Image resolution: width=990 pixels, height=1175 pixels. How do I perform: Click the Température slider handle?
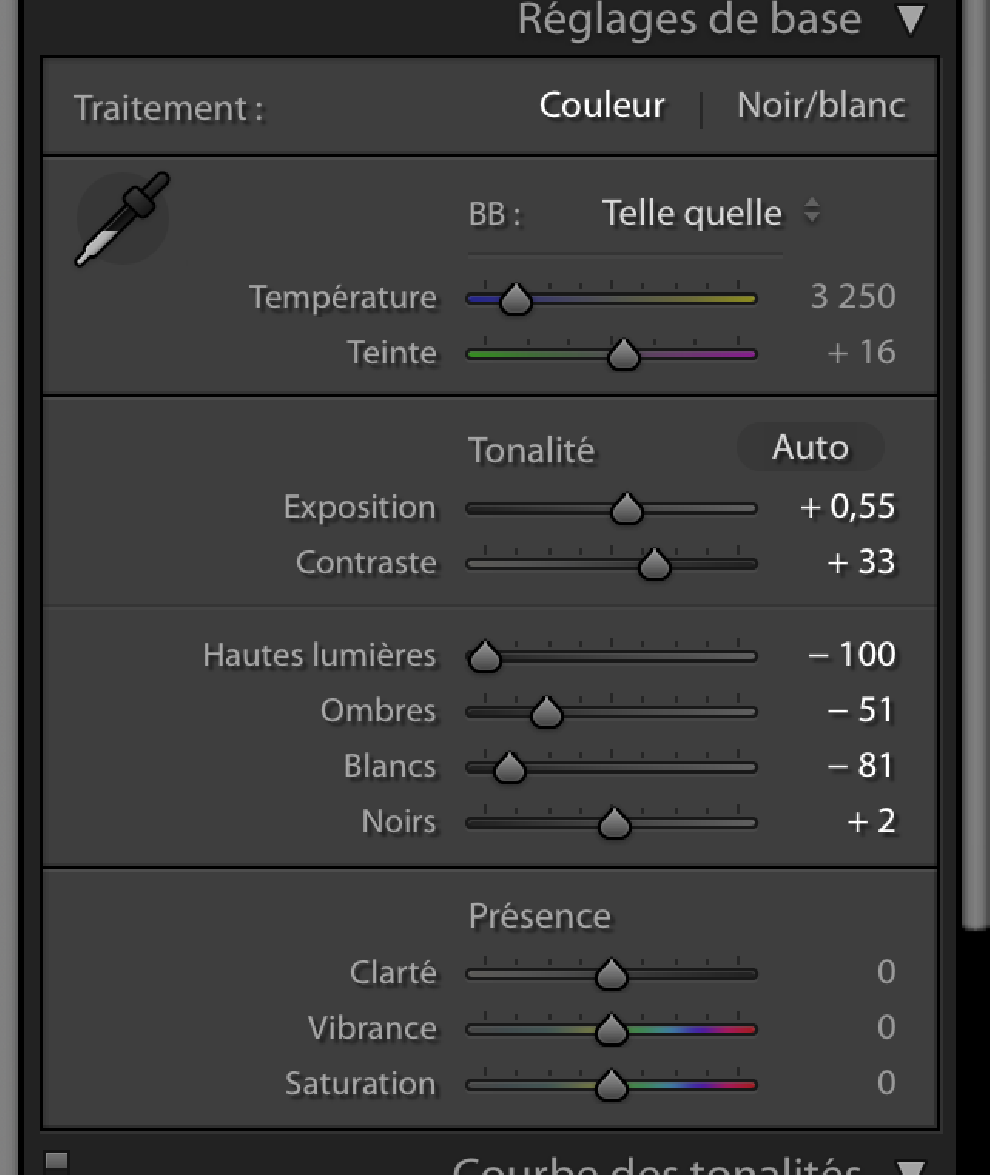click(516, 298)
